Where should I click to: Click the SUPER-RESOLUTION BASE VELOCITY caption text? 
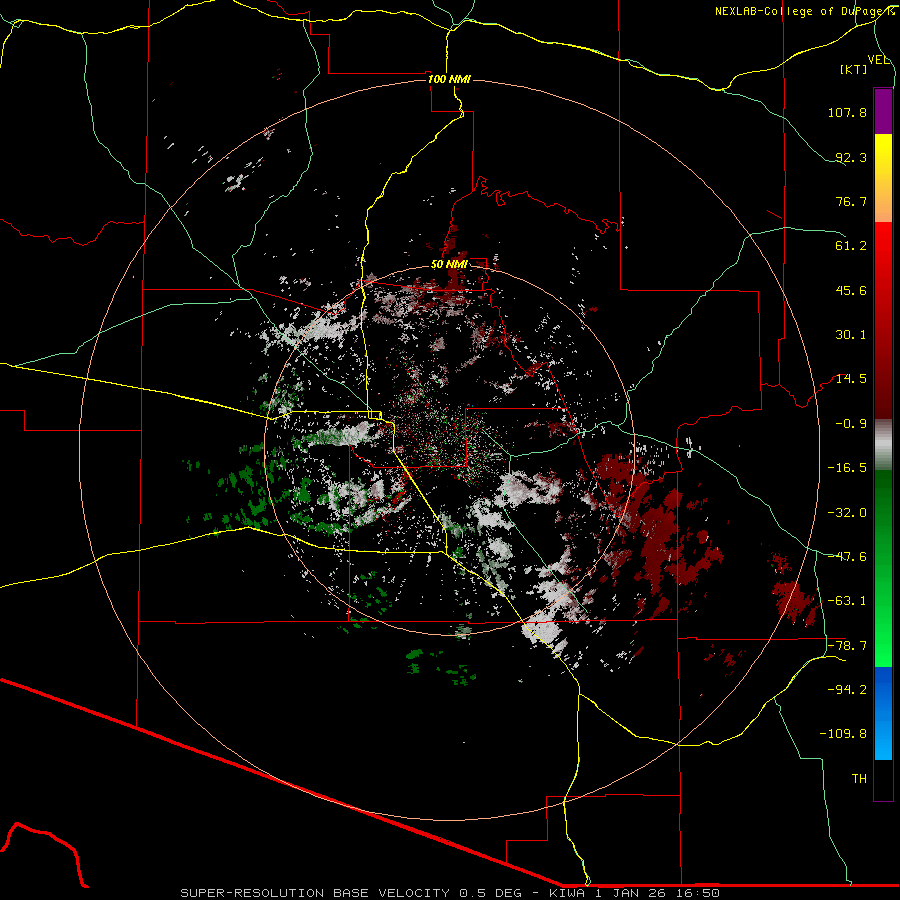315,893
